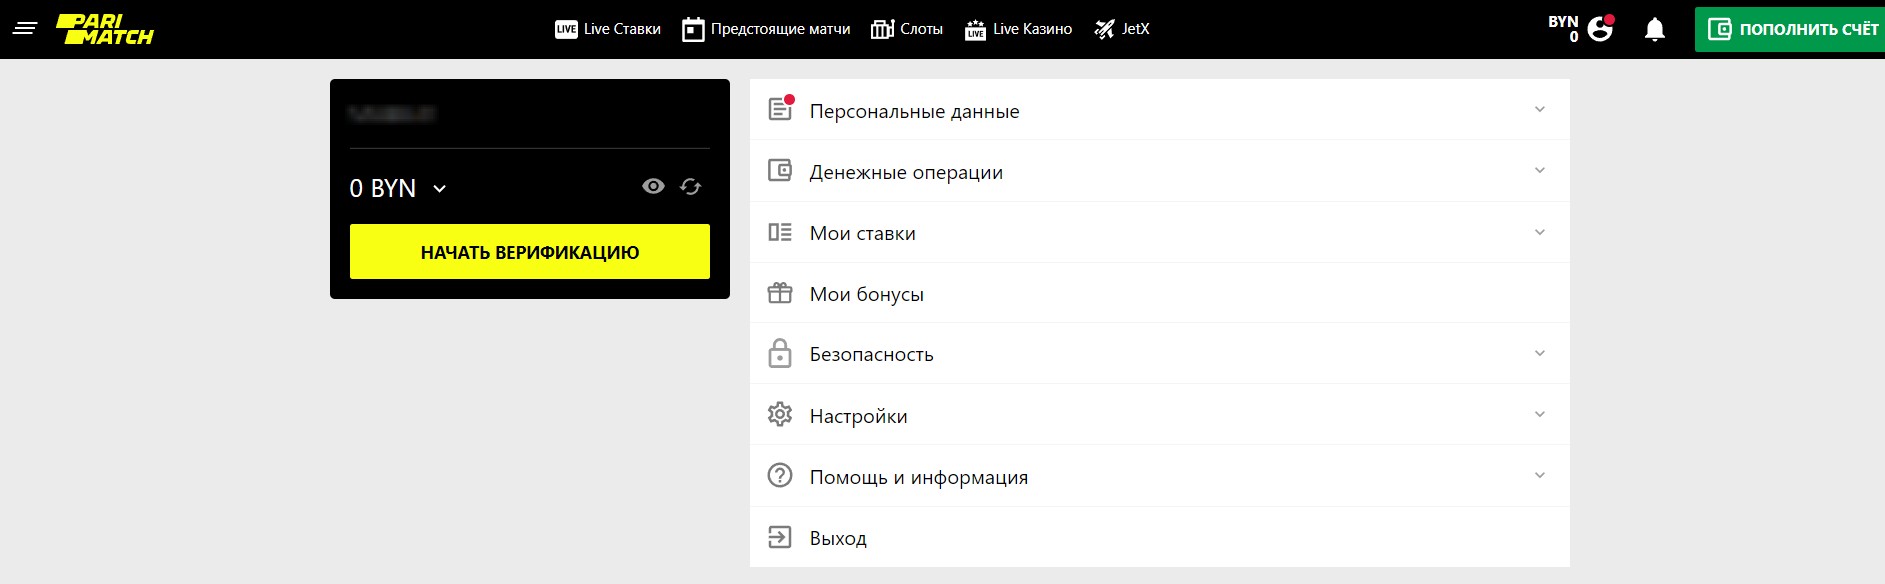
Task: Click the Помощь и информация label
Action: click(919, 477)
